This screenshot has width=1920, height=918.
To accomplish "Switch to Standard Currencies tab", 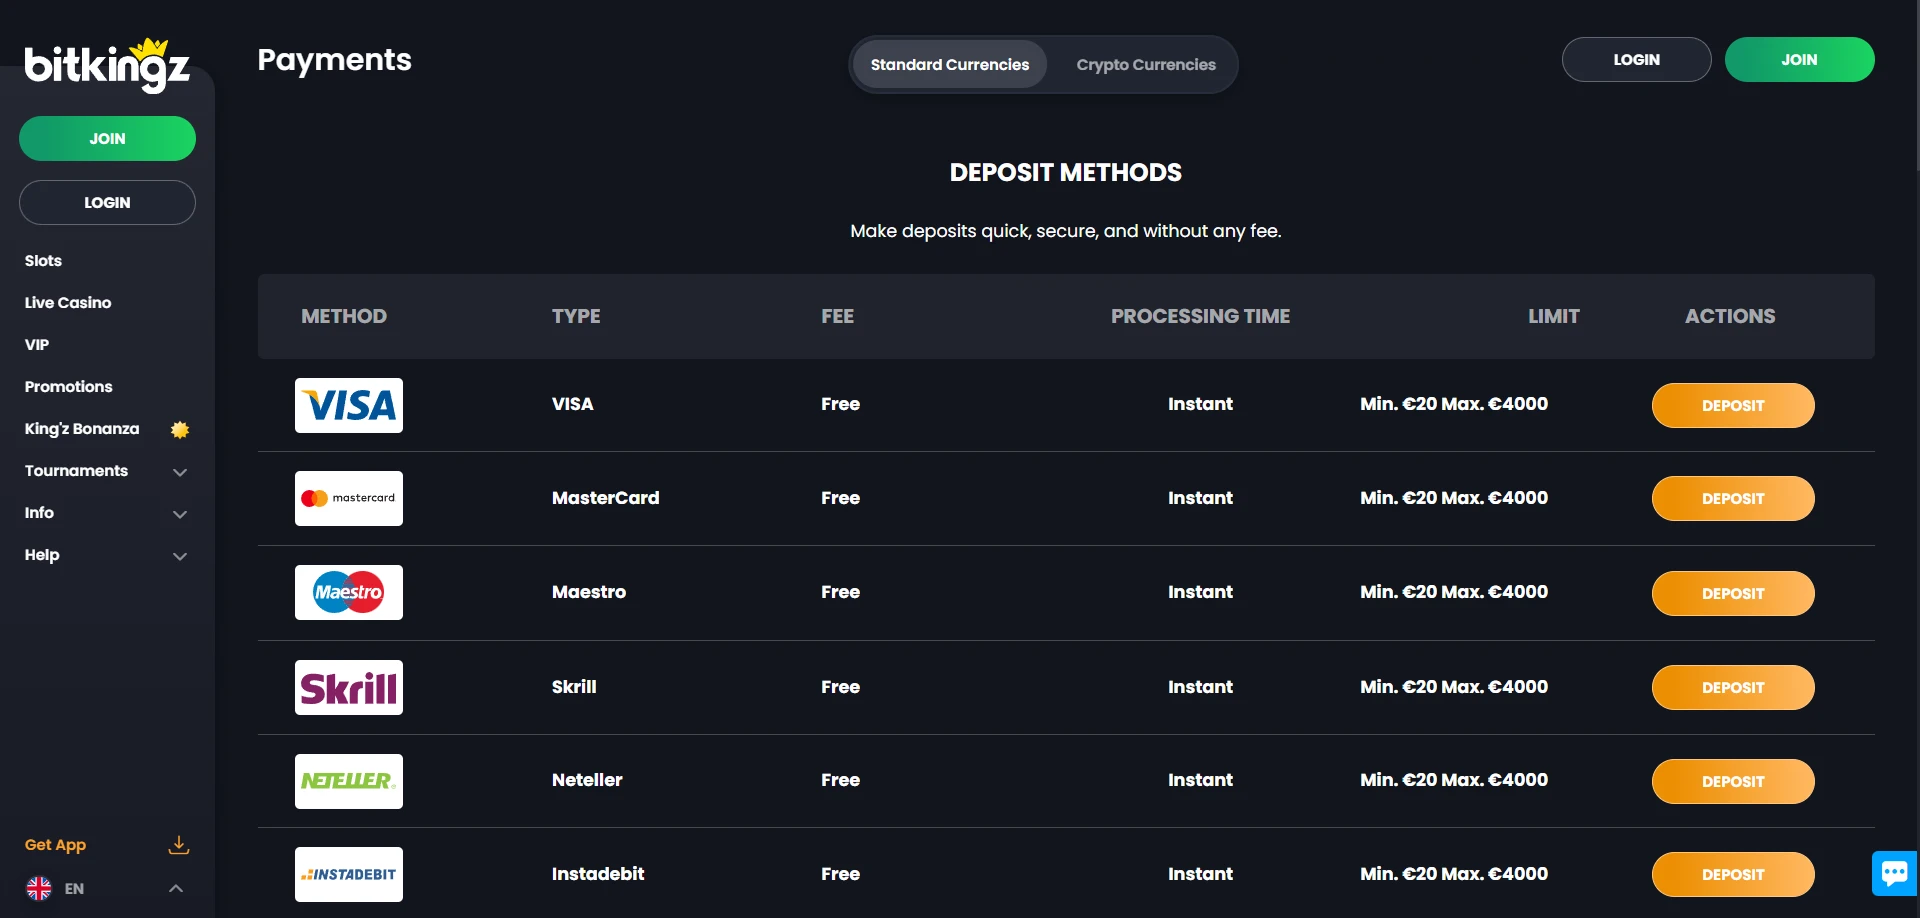I will (x=950, y=64).
